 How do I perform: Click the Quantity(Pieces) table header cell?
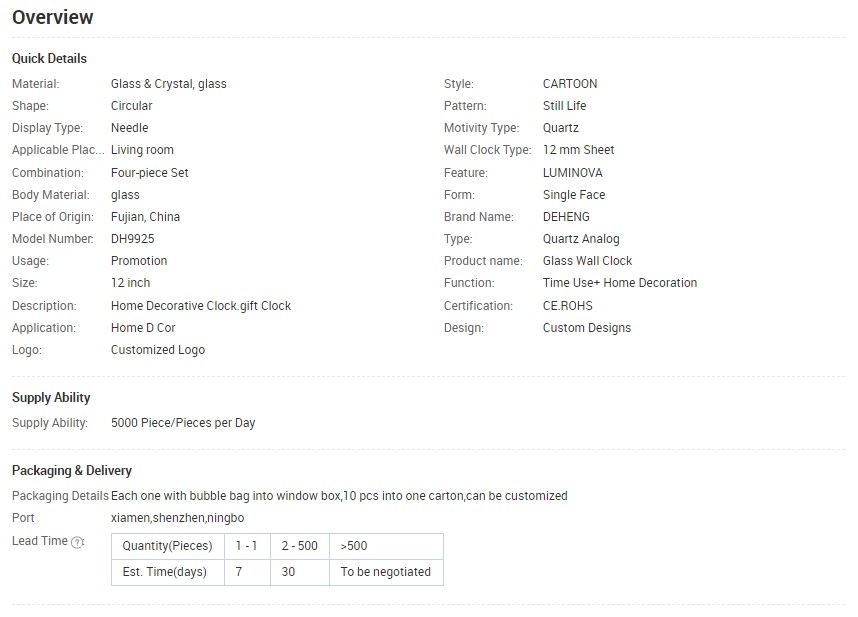[167, 546]
